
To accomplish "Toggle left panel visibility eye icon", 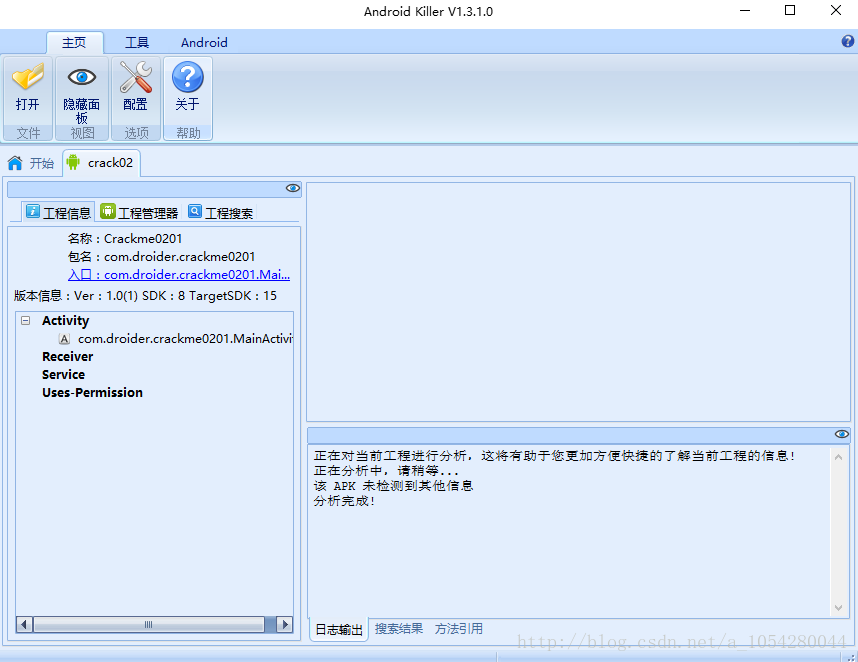I will coord(293,188).
